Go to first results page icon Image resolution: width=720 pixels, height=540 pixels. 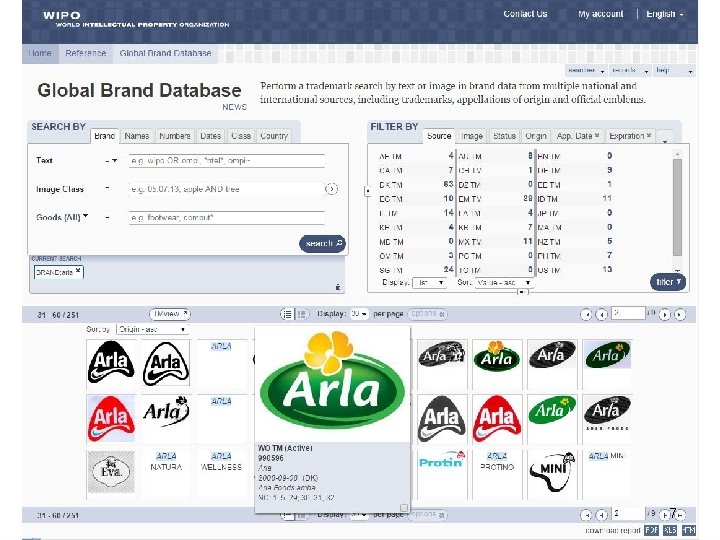(x=586, y=315)
